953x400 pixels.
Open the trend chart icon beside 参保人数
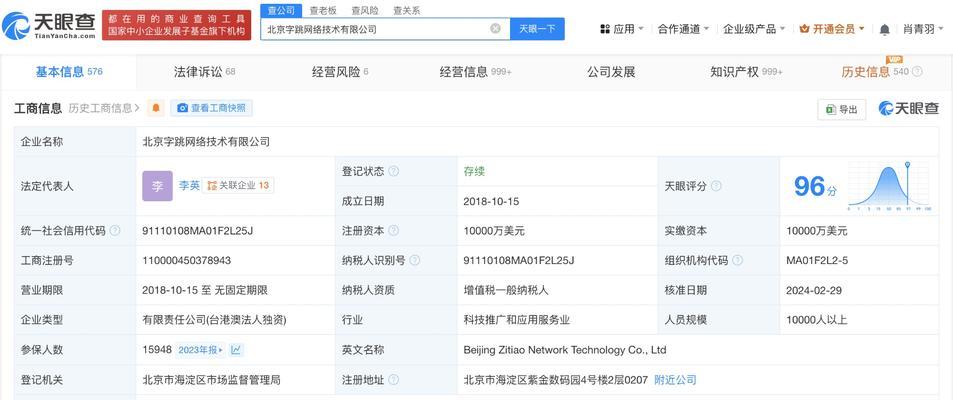coord(236,350)
